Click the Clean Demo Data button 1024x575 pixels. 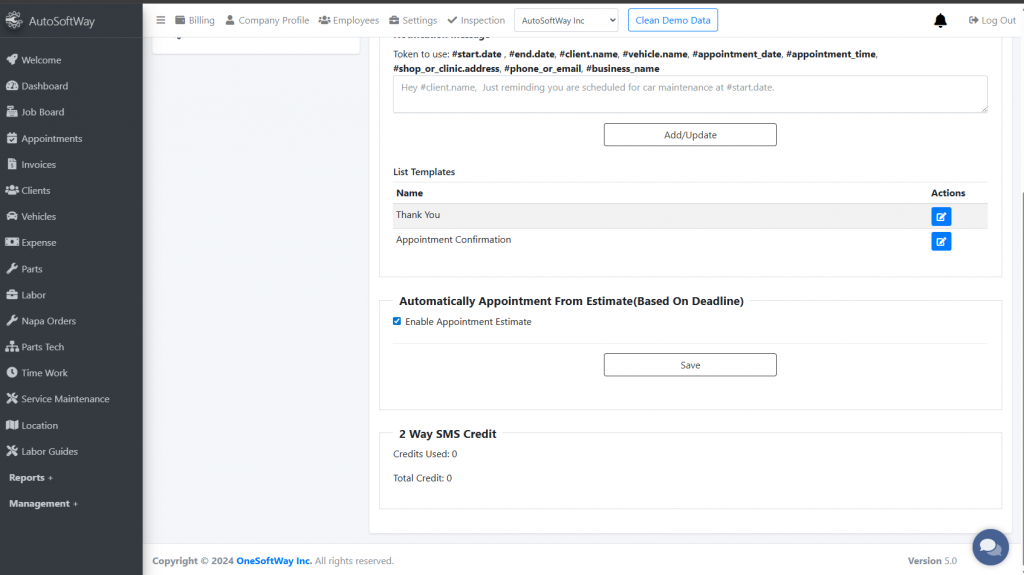pyautogui.click(x=673, y=20)
